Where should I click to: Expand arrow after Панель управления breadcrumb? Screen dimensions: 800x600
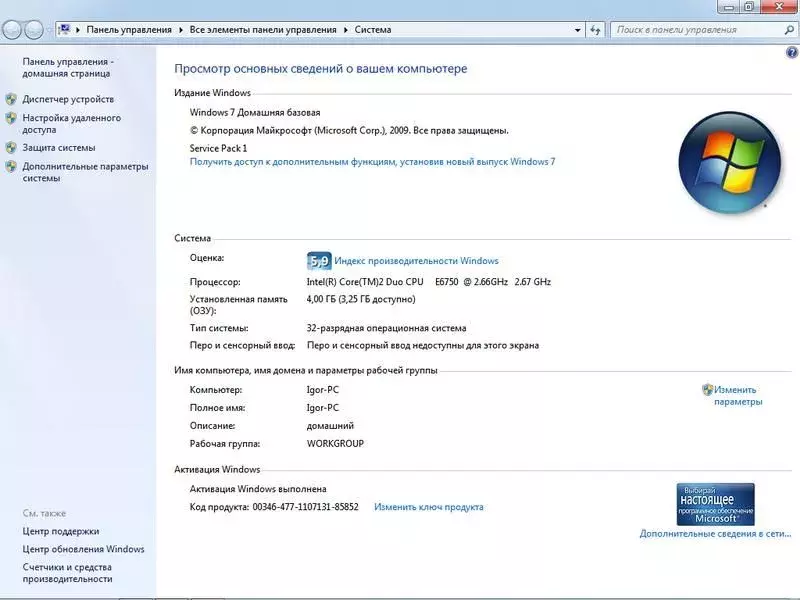(x=181, y=30)
